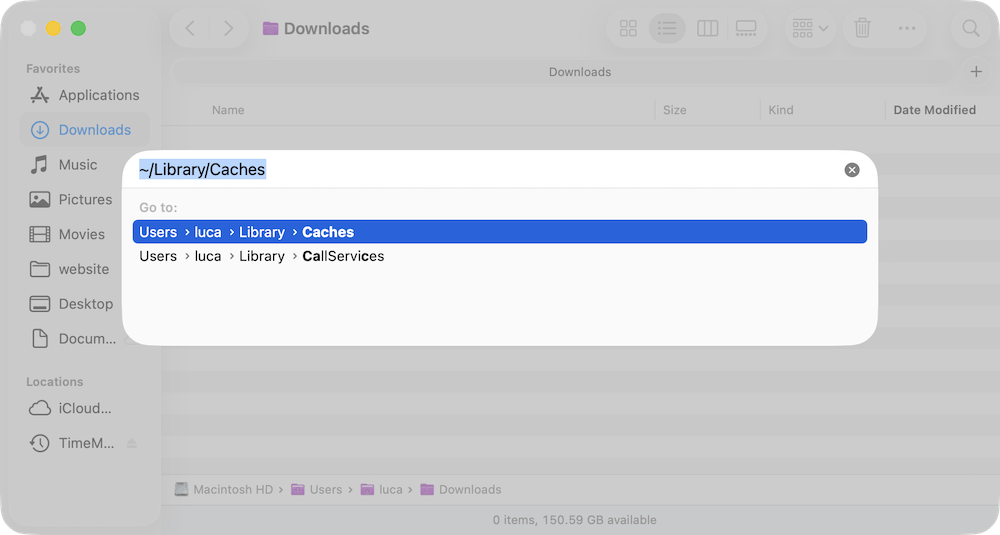Open the Time Machine volume in the sidebar
Image resolution: width=1000 pixels, height=535 pixels.
72,443
